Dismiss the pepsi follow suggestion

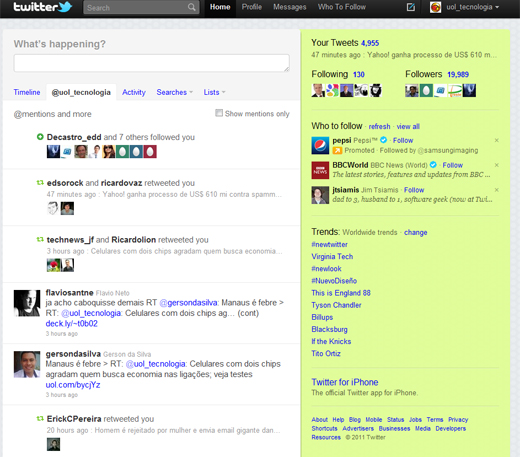(x=496, y=140)
